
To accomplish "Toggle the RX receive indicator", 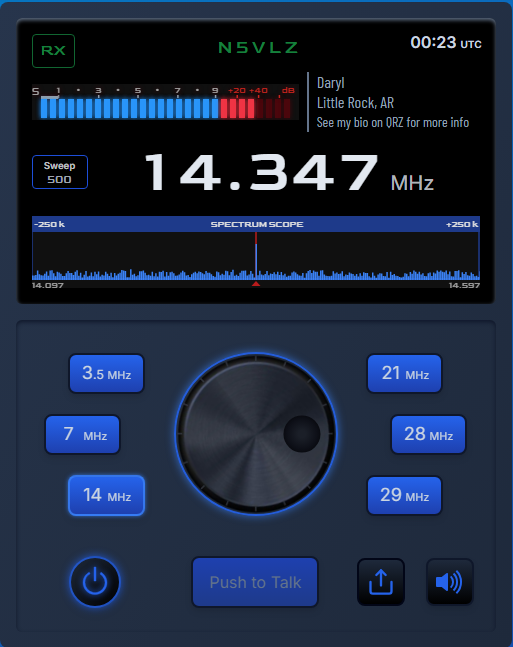I will click(54, 51).
